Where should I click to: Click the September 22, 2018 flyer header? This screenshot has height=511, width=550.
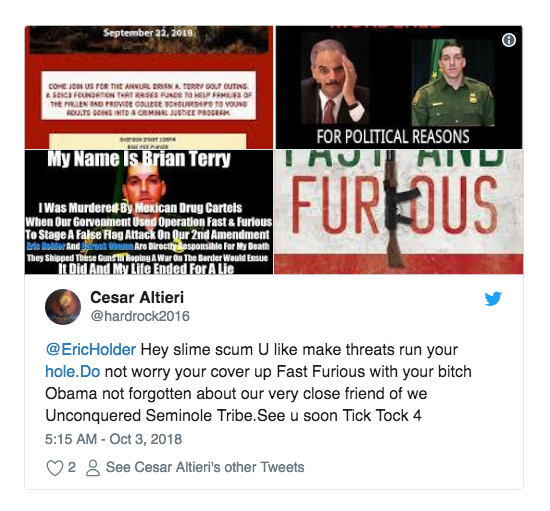coord(148,33)
